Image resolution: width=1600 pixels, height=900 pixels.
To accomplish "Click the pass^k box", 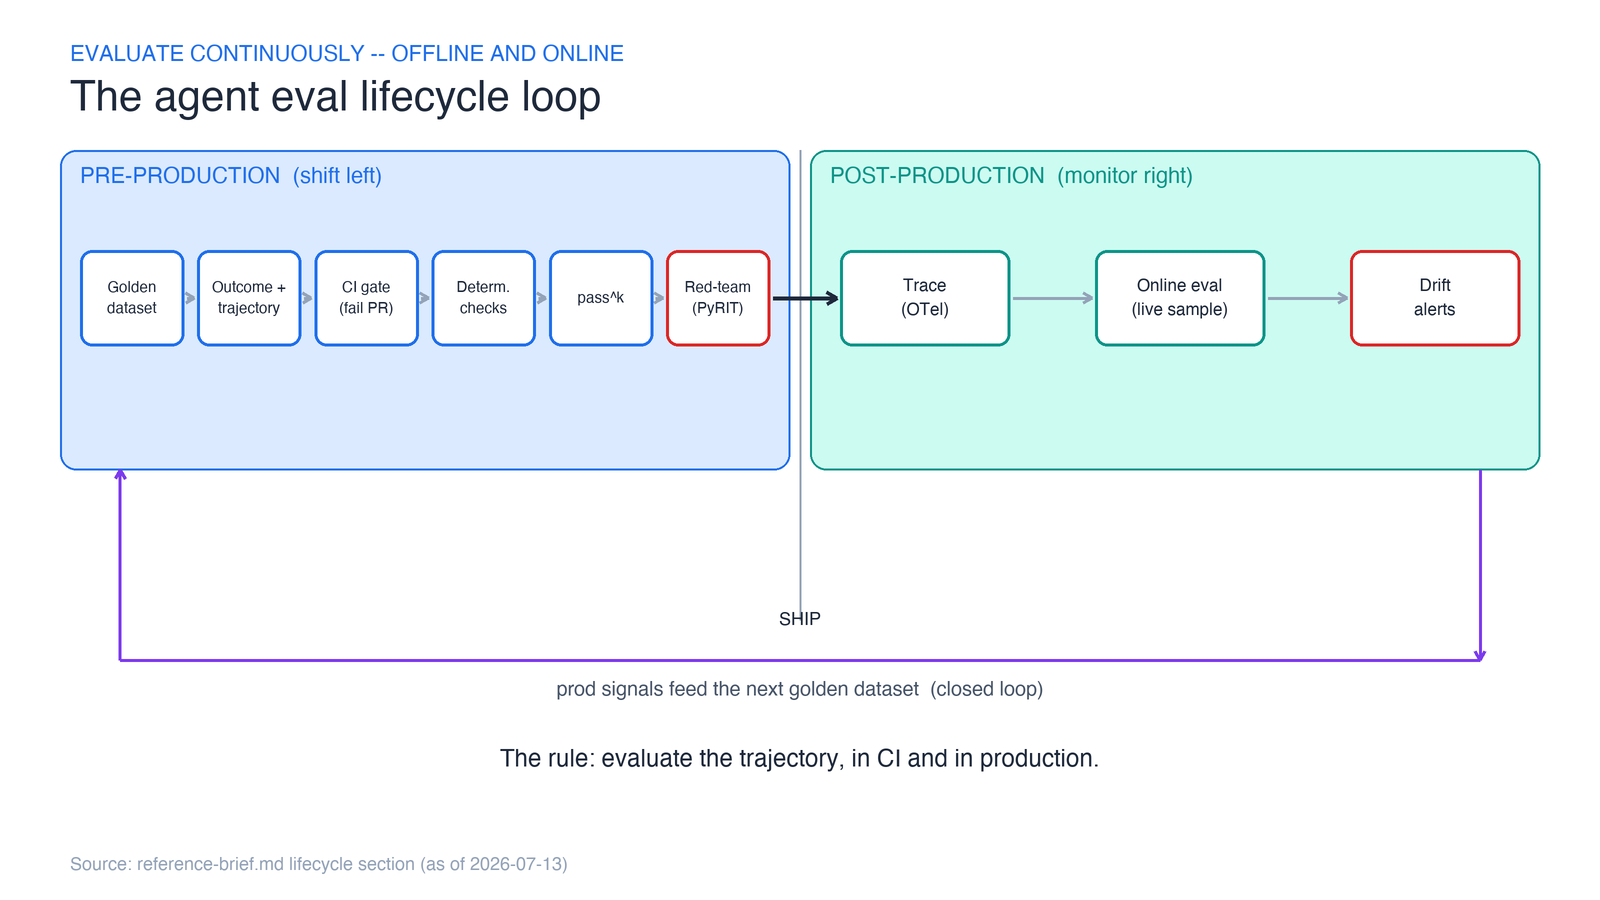I will [601, 298].
